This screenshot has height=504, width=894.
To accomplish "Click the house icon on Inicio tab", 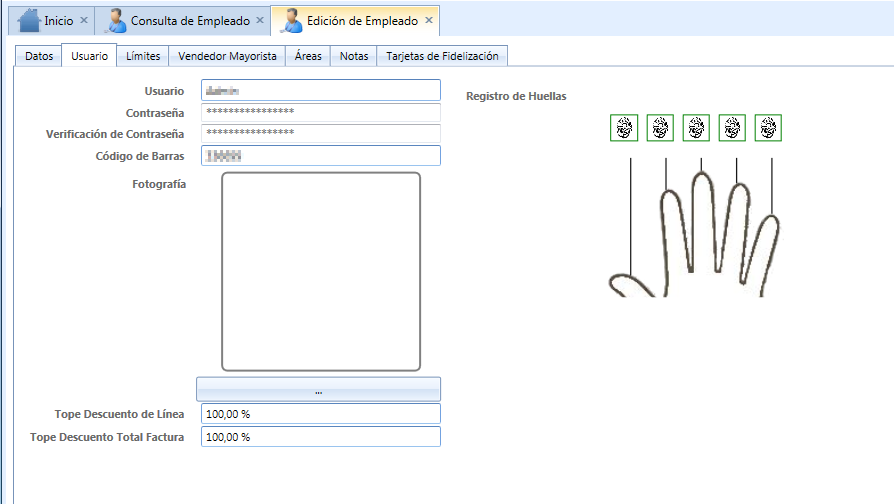I will click(29, 21).
